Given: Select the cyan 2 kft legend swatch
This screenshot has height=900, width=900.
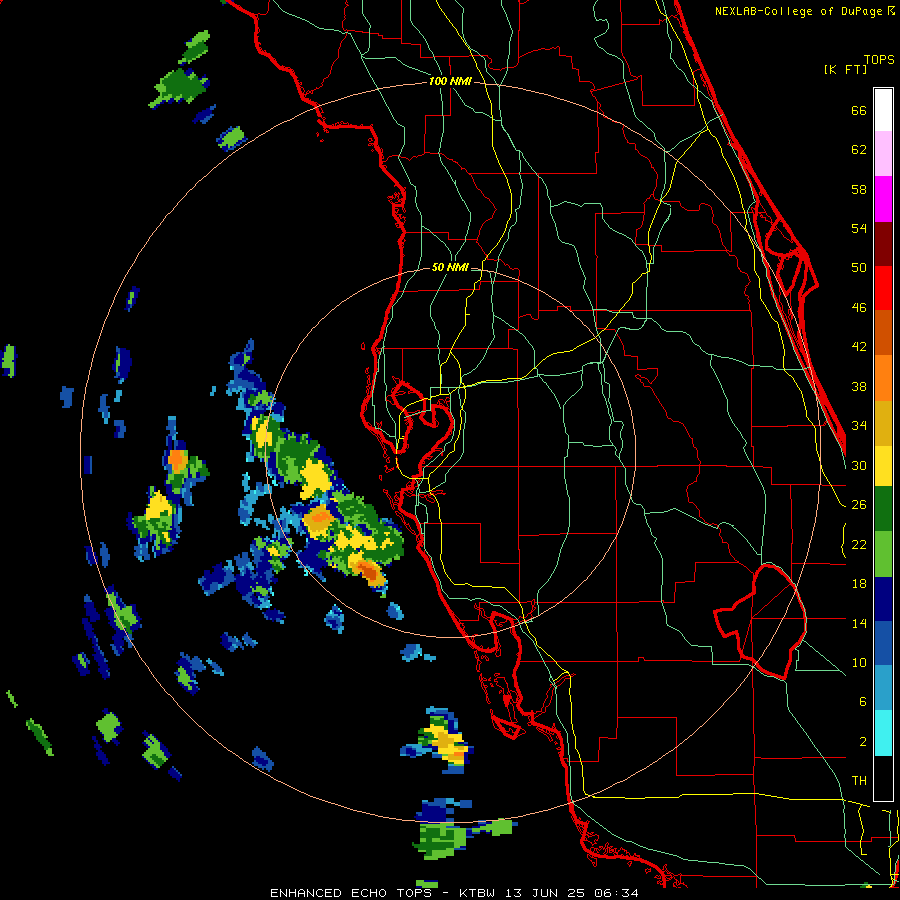Looking at the screenshot, I should 883,734.
